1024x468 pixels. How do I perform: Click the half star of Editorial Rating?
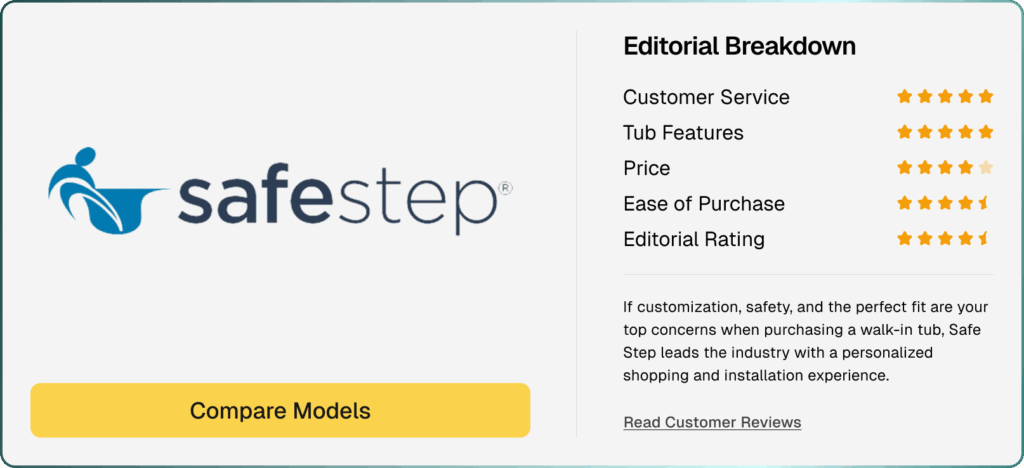[x=984, y=239]
